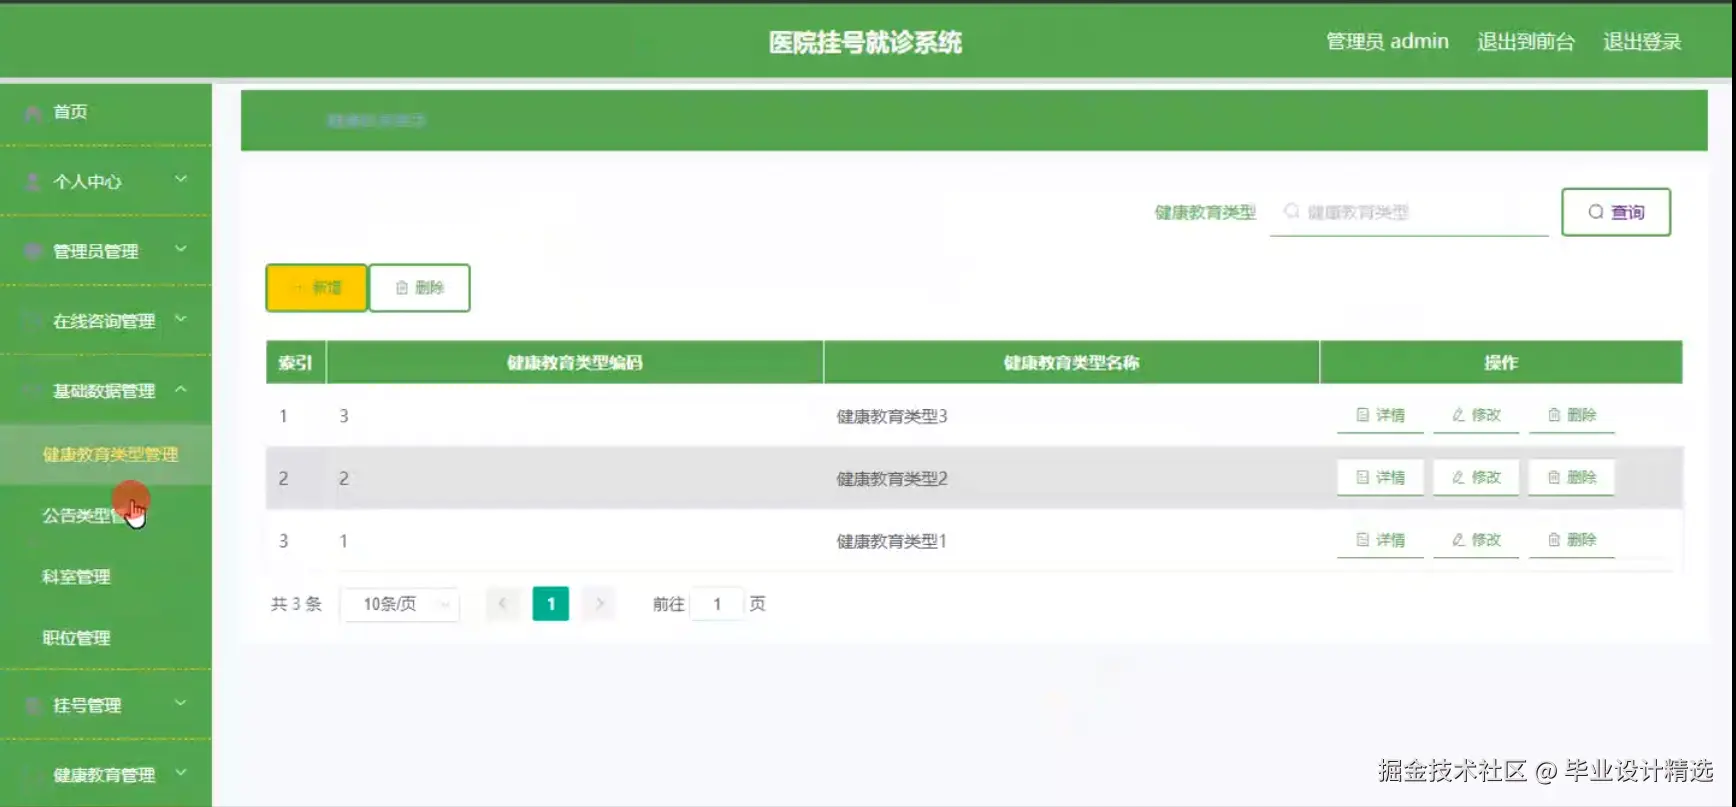The width and height of the screenshot is (1736, 807).
Task: Click the 共 3 条 total count text
Action: 296,604
